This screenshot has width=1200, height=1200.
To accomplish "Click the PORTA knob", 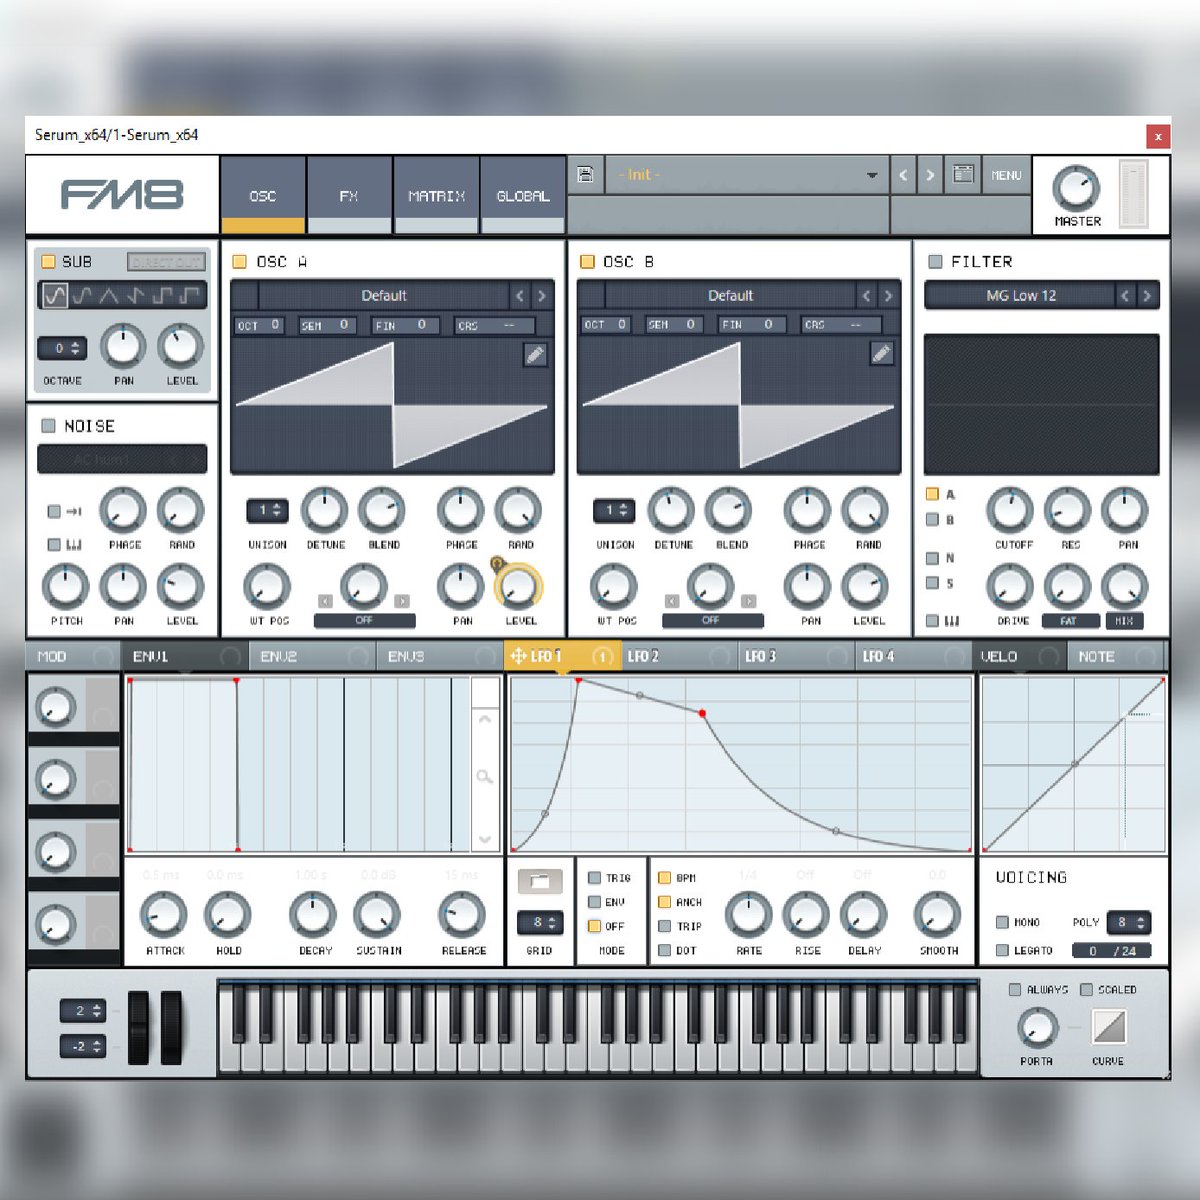I will tap(1037, 1027).
